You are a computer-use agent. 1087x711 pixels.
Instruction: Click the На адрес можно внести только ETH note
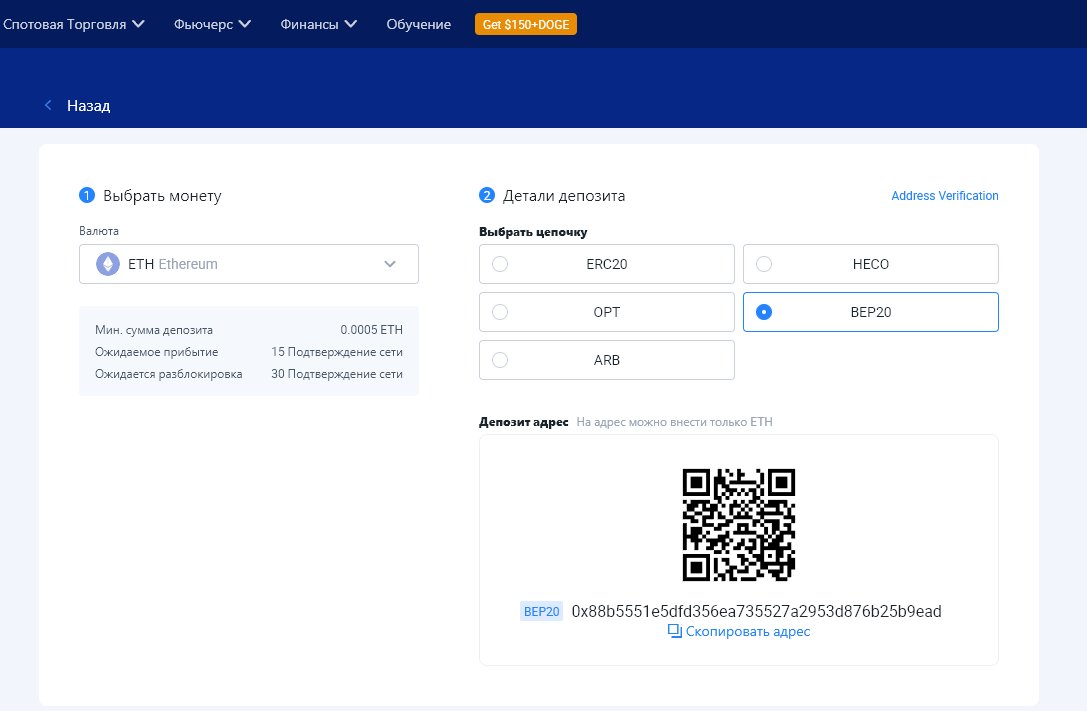[x=675, y=422]
